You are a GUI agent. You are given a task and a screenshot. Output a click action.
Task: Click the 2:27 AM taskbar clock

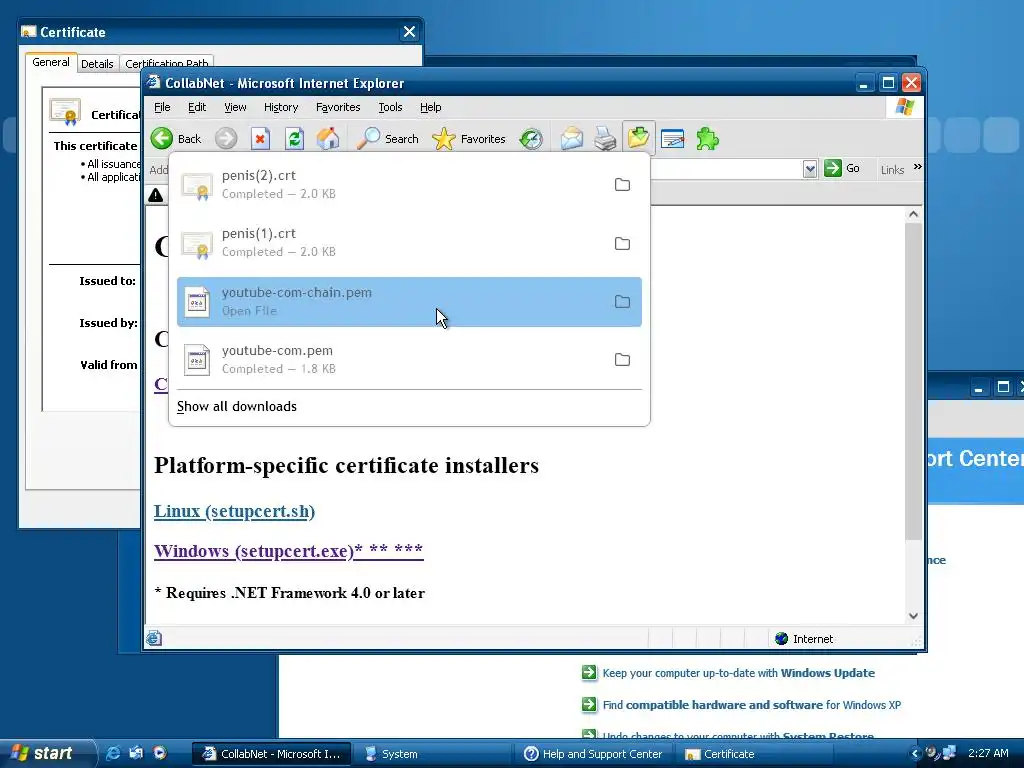[988, 753]
